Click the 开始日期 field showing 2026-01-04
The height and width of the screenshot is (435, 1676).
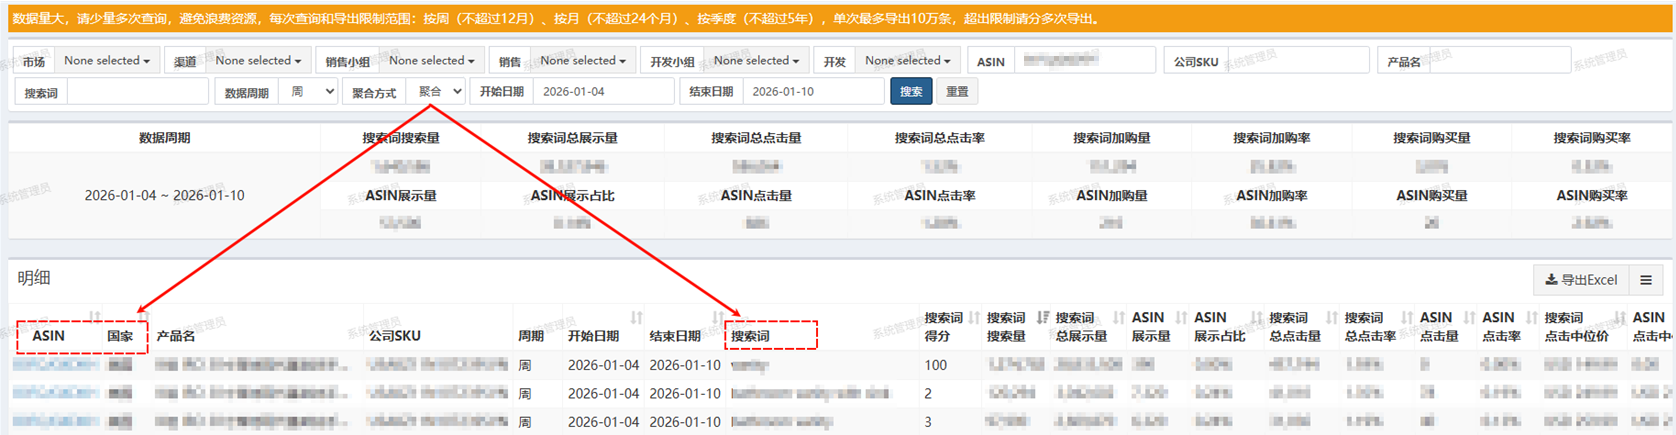604,92
